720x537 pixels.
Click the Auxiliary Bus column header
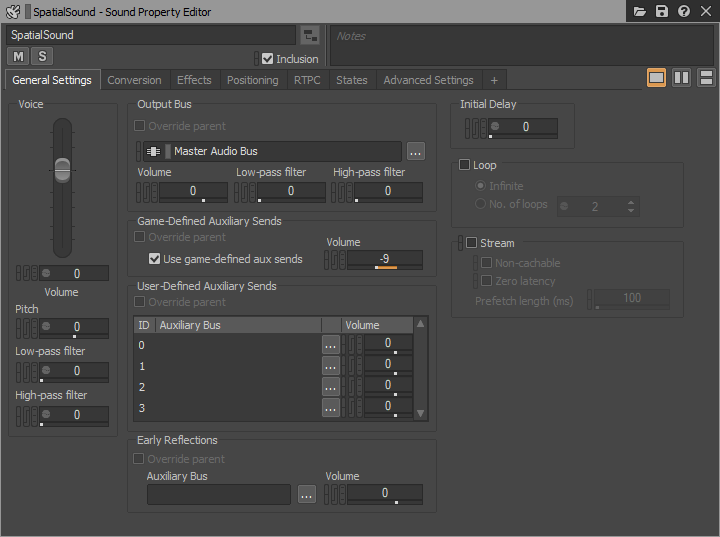point(239,325)
